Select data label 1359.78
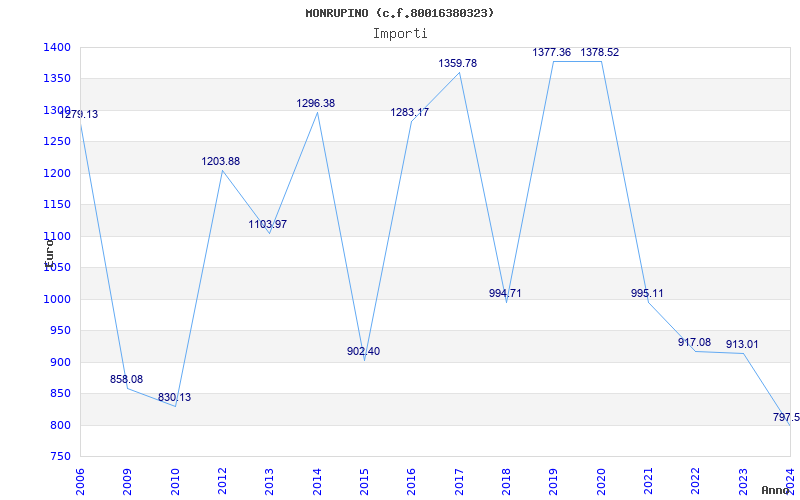The height and width of the screenshot is (500, 800). [x=458, y=63]
